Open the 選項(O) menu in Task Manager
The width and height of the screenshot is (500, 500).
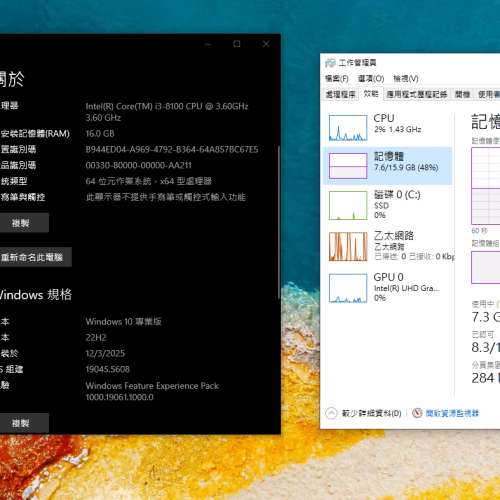(x=371, y=79)
